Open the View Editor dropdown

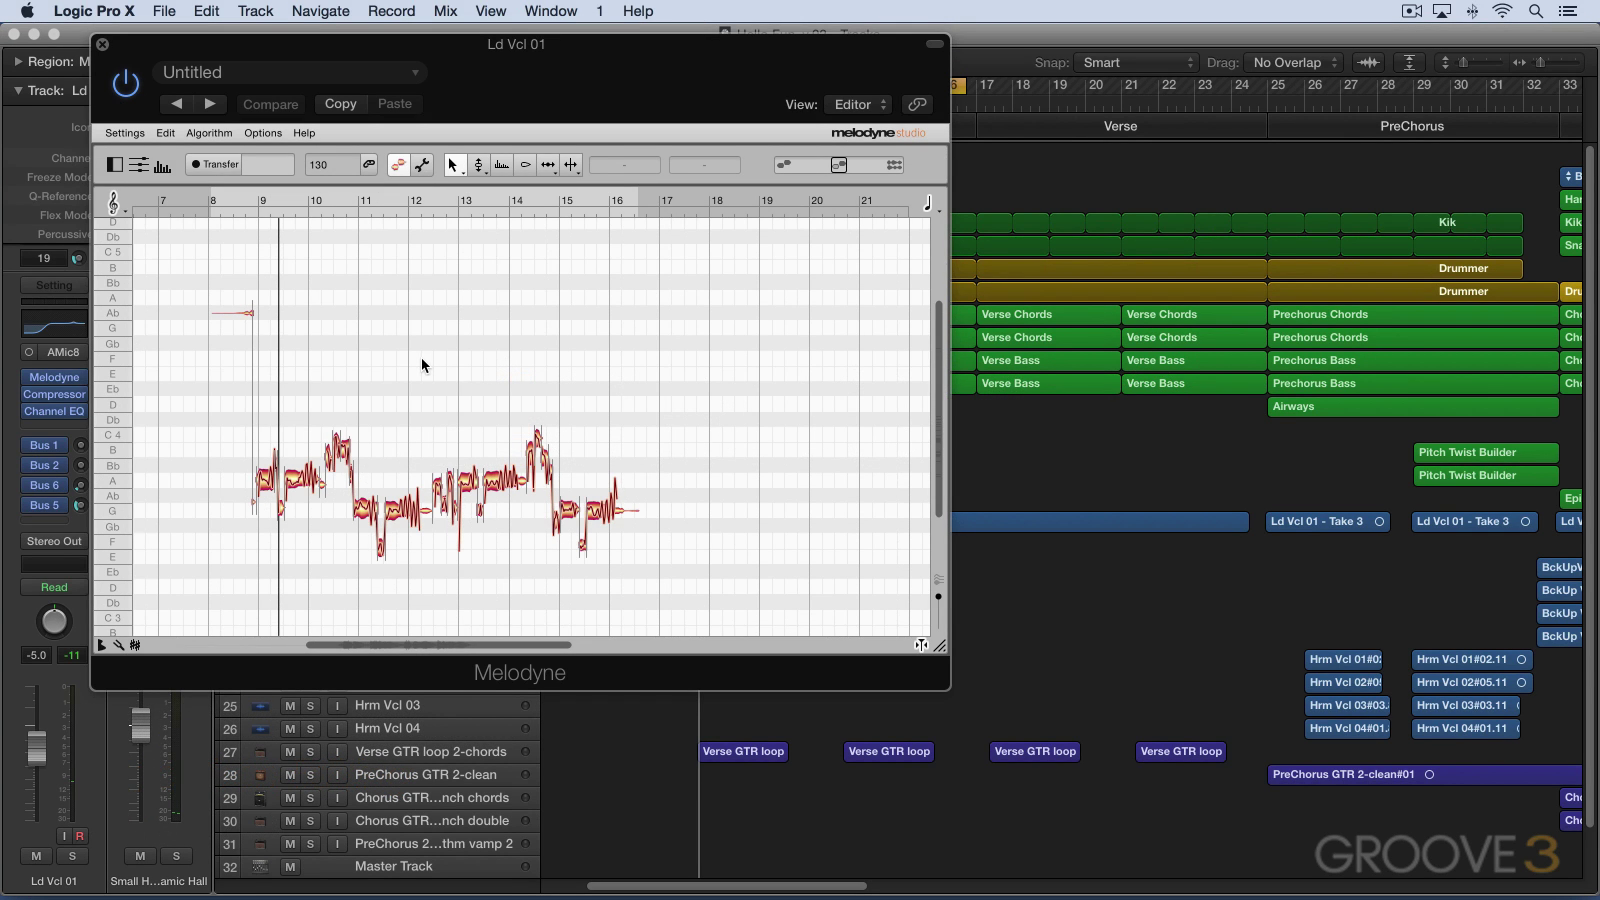[859, 104]
